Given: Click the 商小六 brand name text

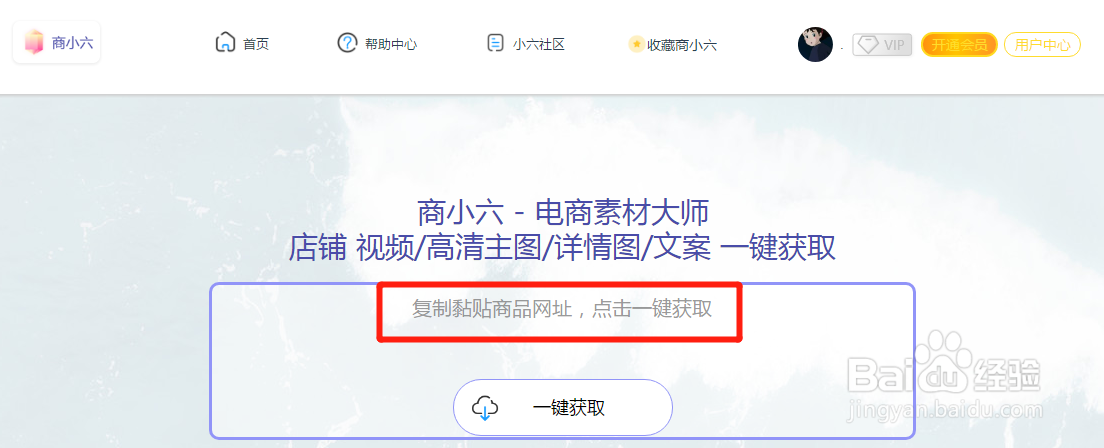Looking at the screenshot, I should (x=72, y=43).
